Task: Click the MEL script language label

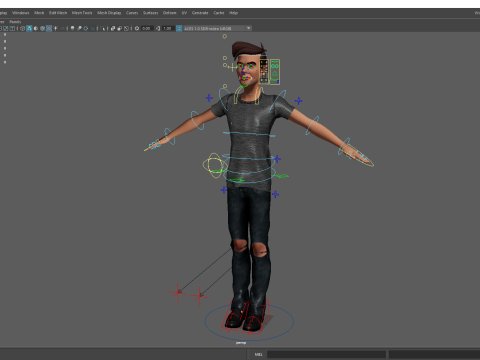Action: [258, 354]
